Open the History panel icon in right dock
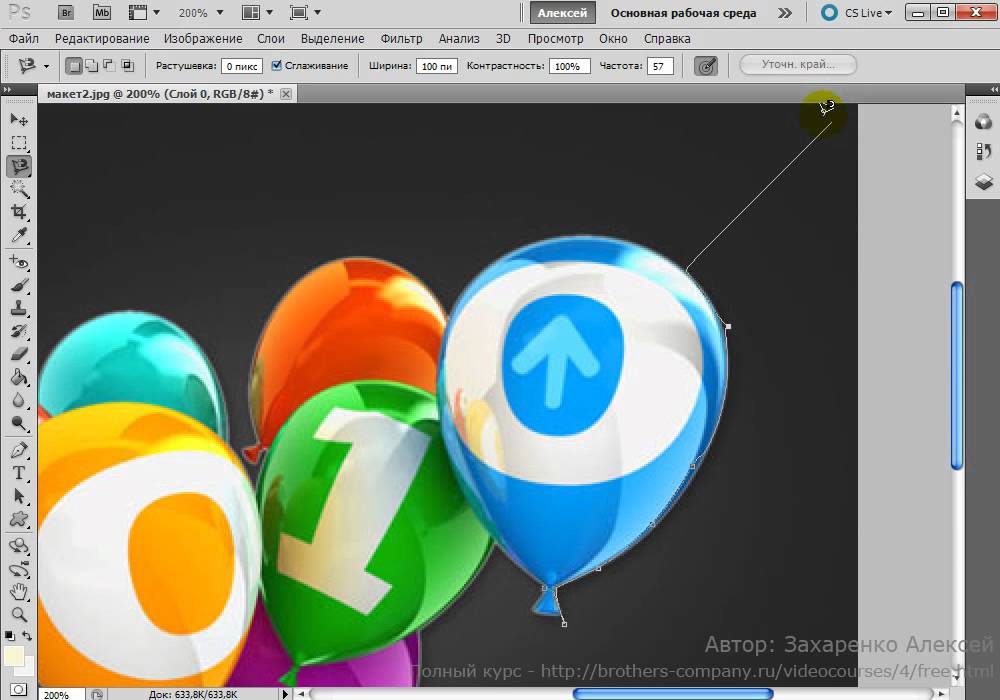The height and width of the screenshot is (700, 1000). click(983, 152)
